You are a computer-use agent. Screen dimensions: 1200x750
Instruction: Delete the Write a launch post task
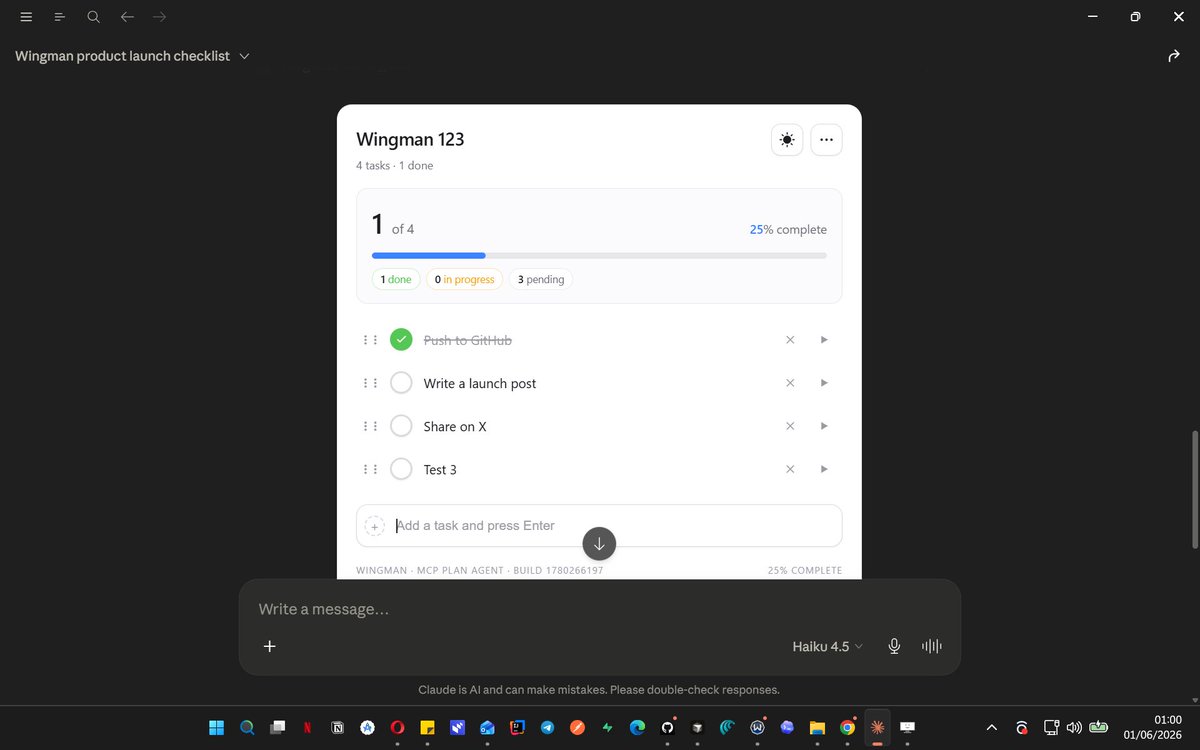tap(790, 383)
